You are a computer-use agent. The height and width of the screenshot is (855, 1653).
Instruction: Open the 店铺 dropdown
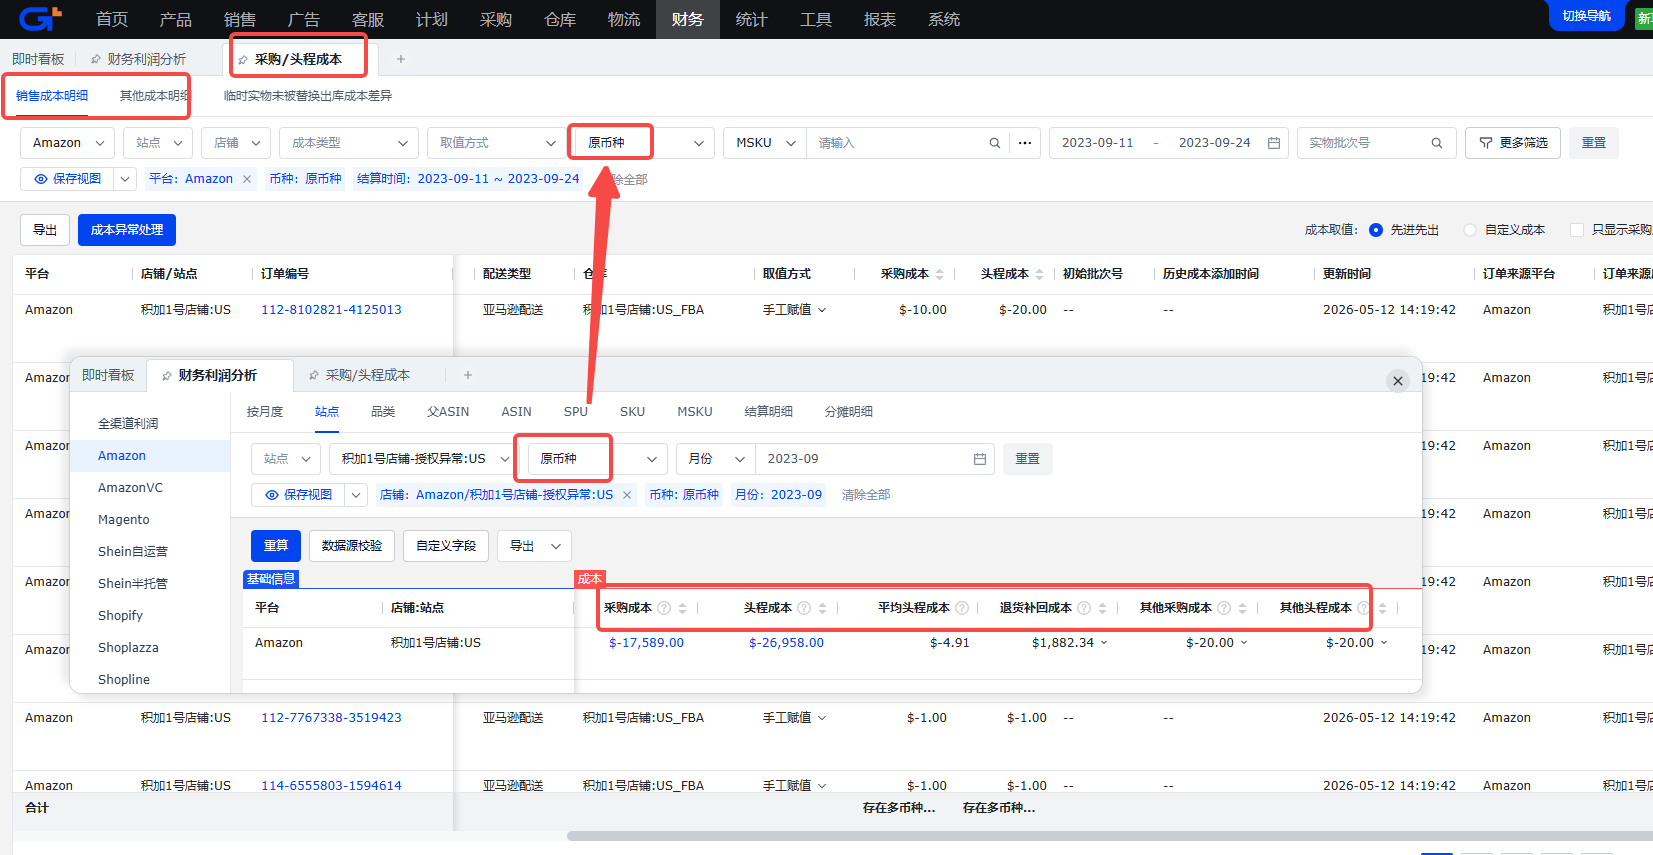[236, 143]
